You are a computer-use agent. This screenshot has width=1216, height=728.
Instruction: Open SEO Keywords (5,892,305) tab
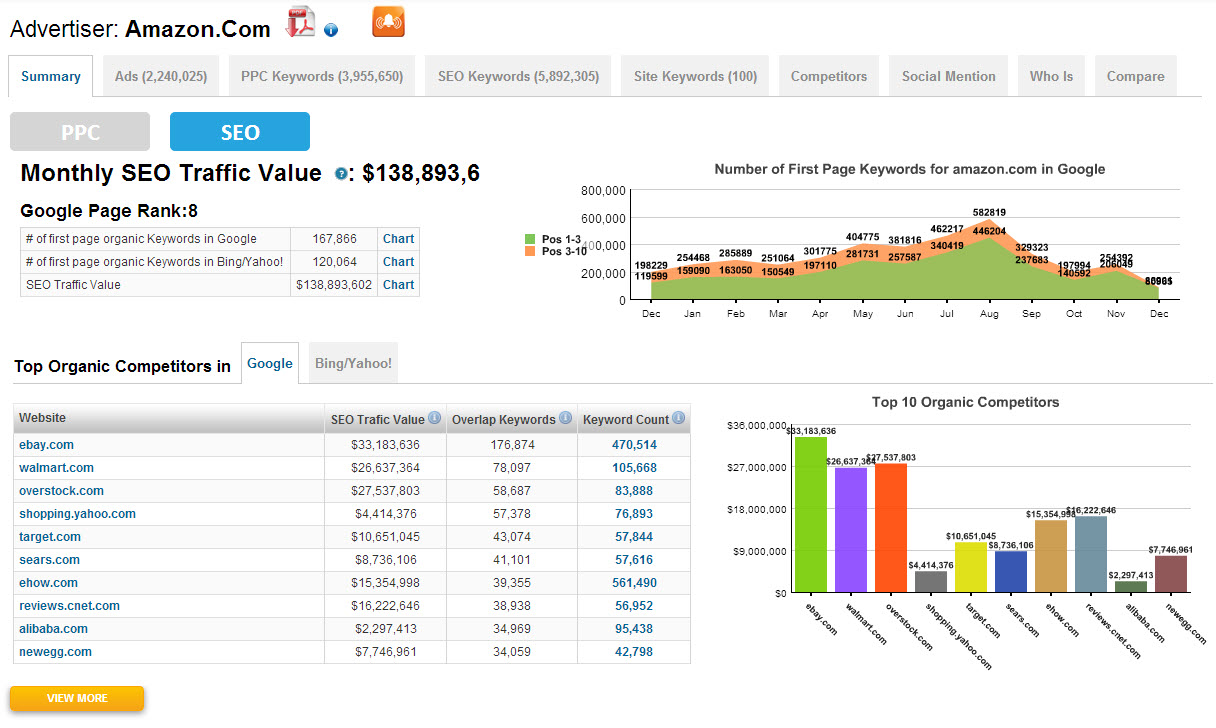point(518,76)
